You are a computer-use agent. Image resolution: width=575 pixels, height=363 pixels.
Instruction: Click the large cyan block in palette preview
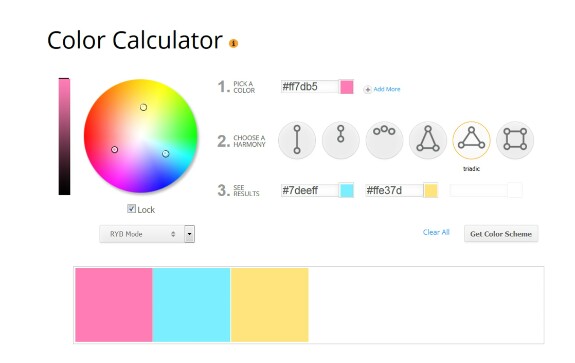tap(191, 305)
